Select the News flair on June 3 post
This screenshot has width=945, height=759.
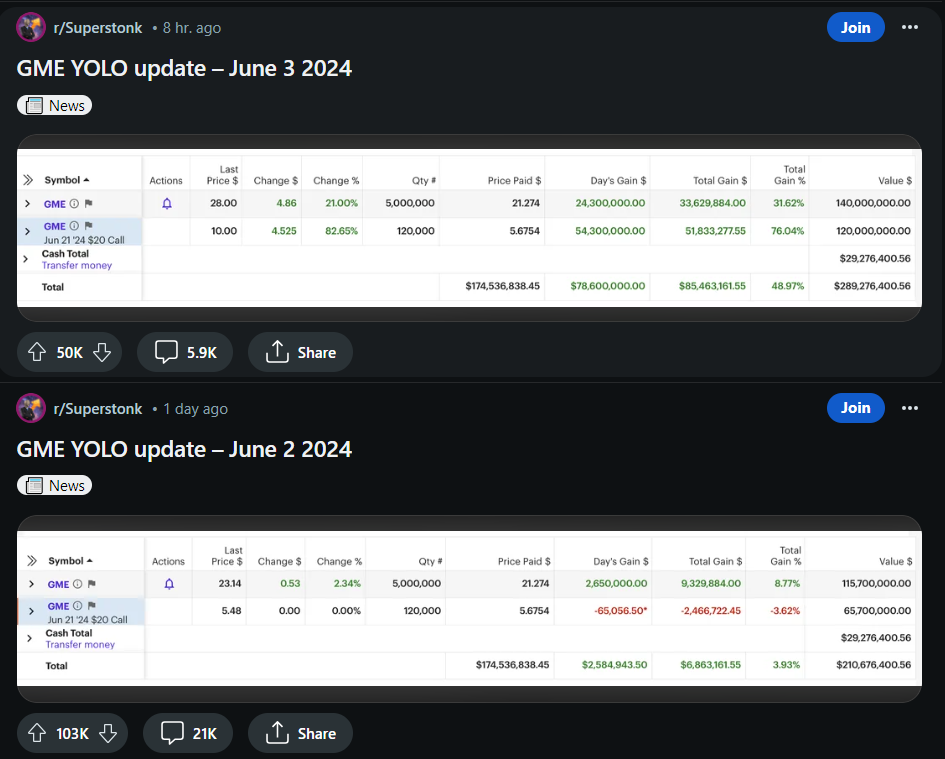pyautogui.click(x=55, y=105)
